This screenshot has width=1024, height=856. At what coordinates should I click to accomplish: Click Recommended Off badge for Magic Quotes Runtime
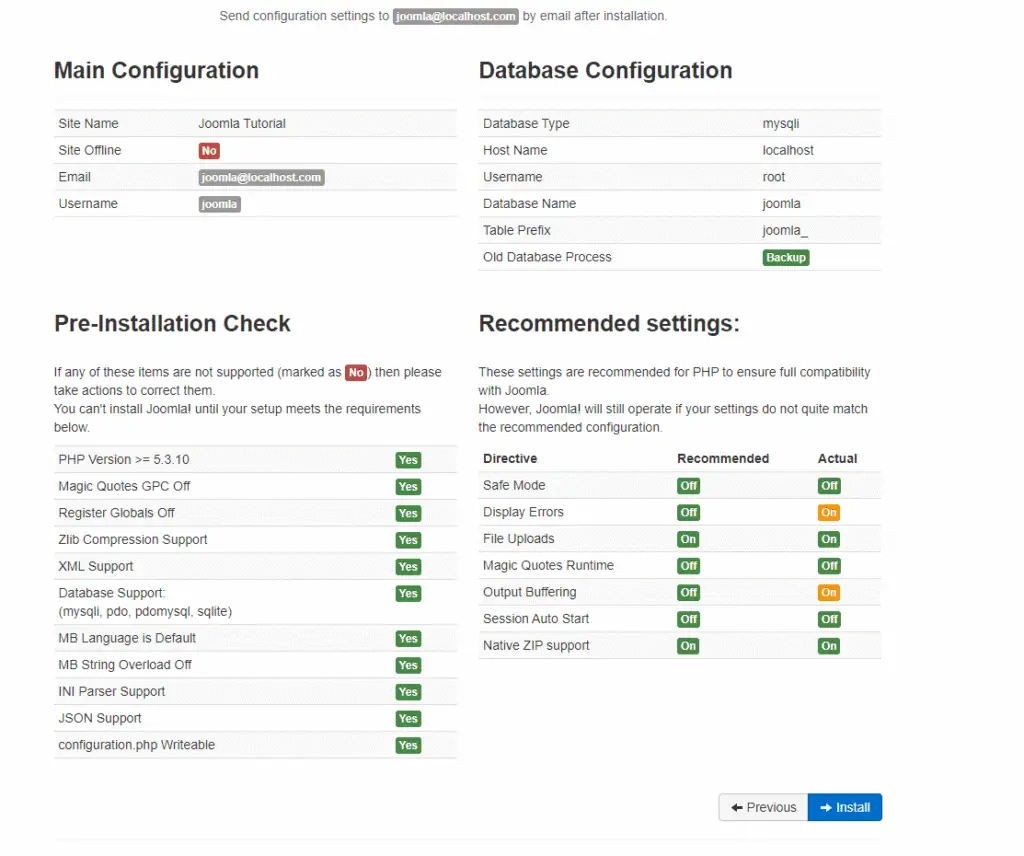click(x=688, y=566)
